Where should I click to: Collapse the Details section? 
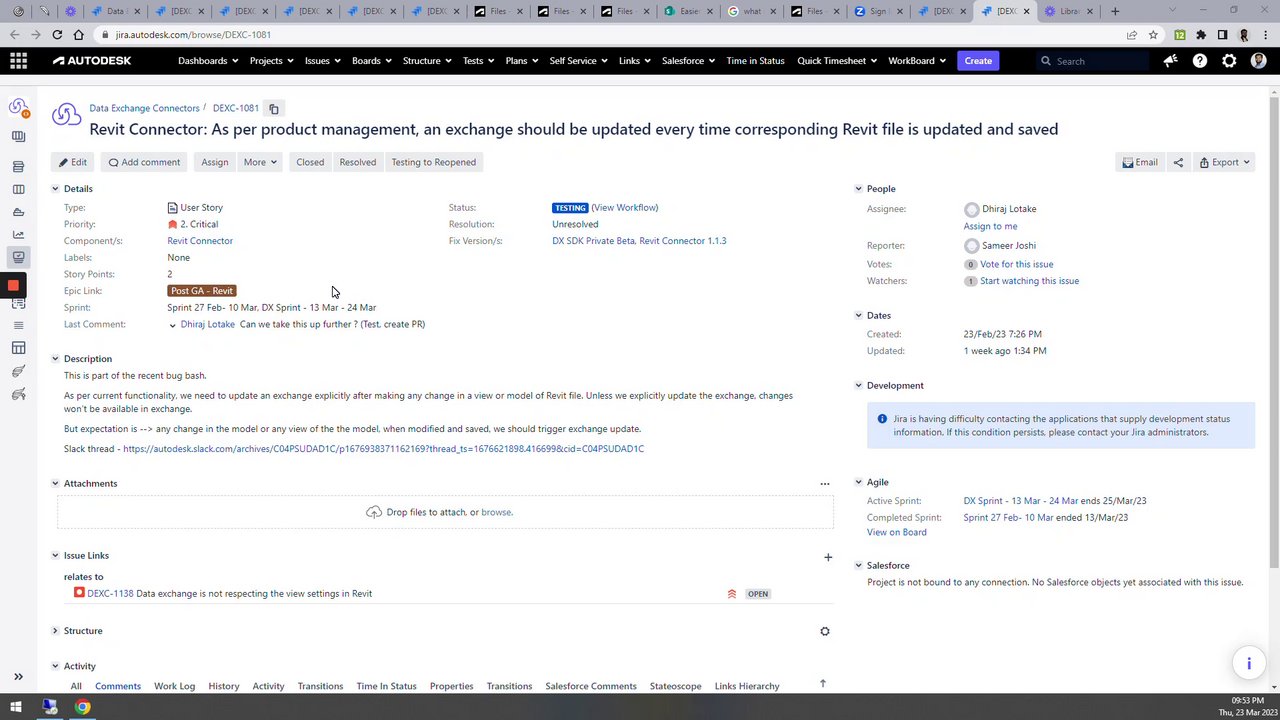[x=55, y=189]
